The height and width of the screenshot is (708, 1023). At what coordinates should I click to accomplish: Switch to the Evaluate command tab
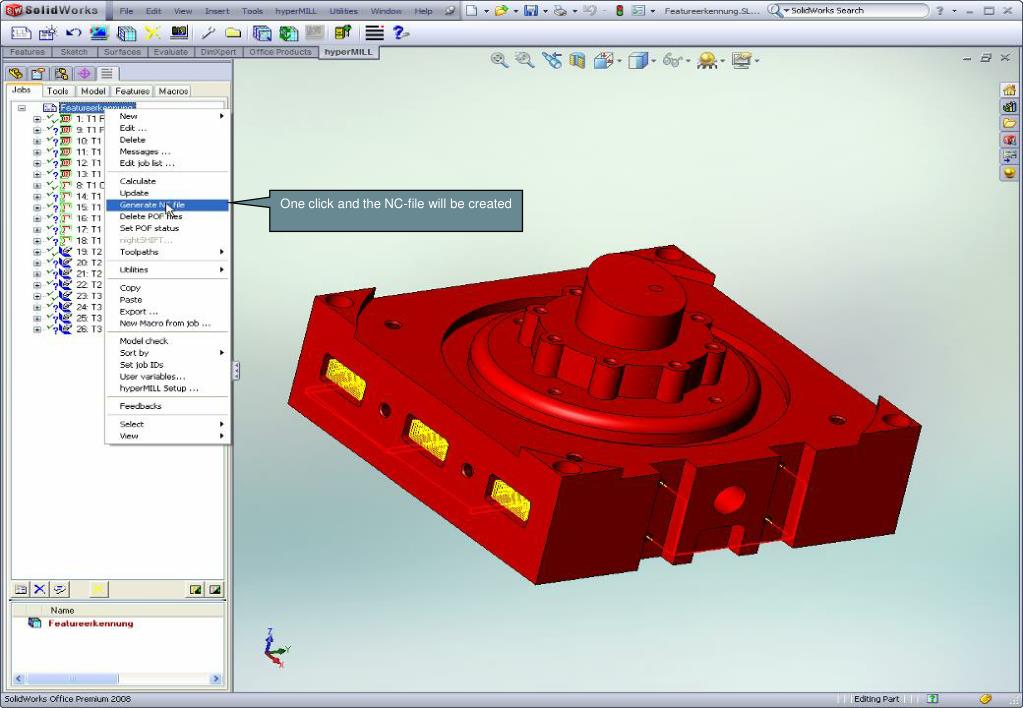pyautogui.click(x=170, y=52)
